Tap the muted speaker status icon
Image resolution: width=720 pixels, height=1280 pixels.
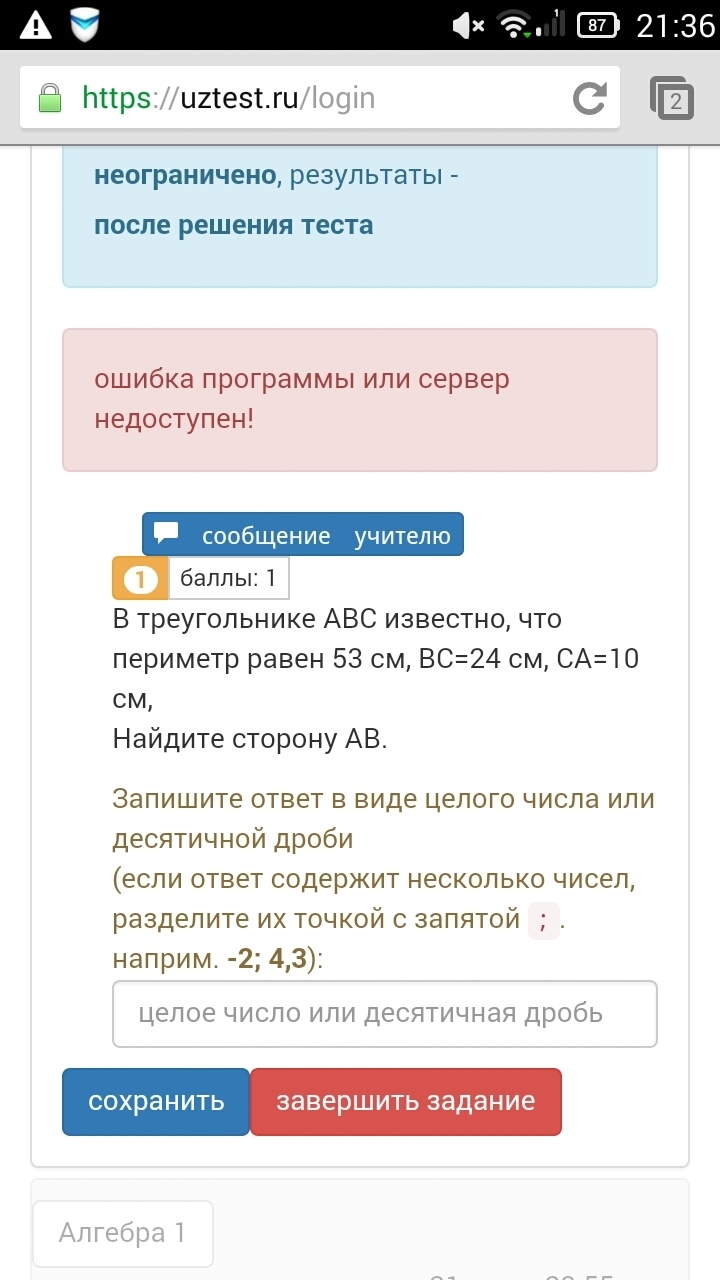pyautogui.click(x=468, y=26)
